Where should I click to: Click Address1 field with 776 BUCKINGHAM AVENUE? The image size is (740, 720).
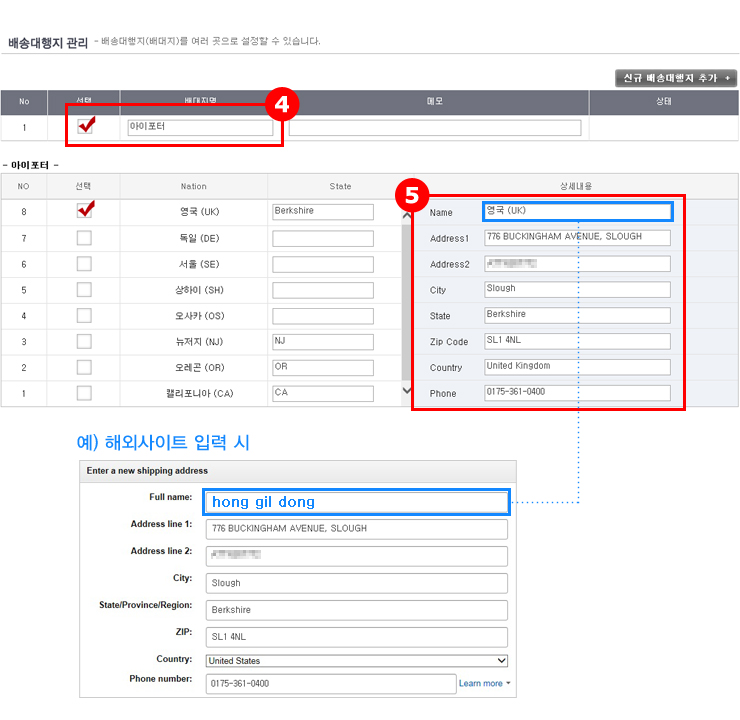(x=577, y=237)
